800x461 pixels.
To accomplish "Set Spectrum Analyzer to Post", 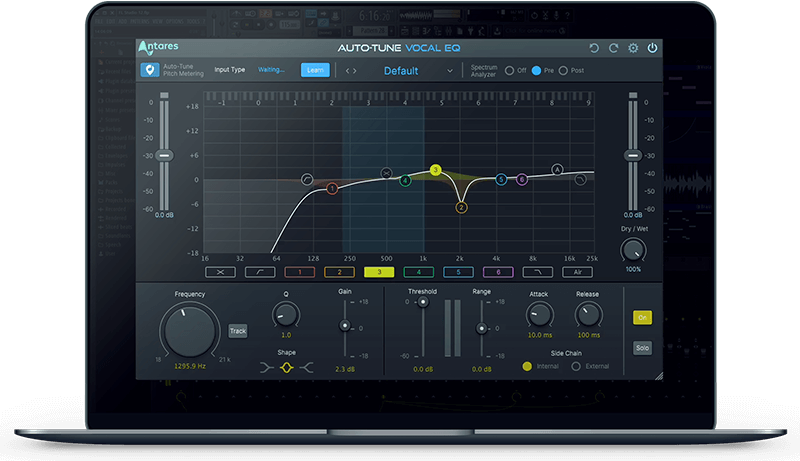I will click(563, 71).
